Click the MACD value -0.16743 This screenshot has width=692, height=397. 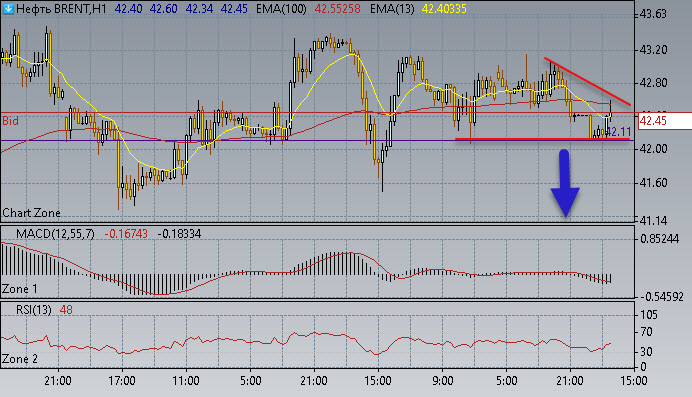pos(126,234)
